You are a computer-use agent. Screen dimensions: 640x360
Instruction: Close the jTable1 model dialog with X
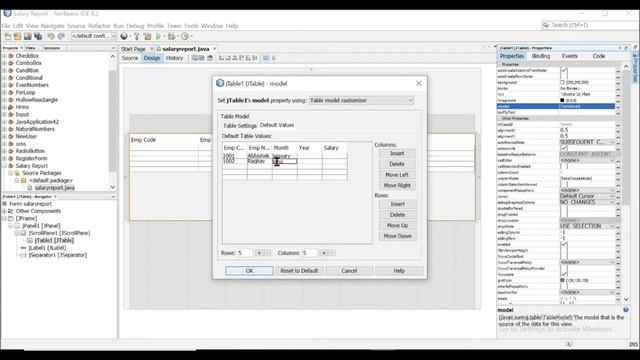pyautogui.click(x=418, y=83)
